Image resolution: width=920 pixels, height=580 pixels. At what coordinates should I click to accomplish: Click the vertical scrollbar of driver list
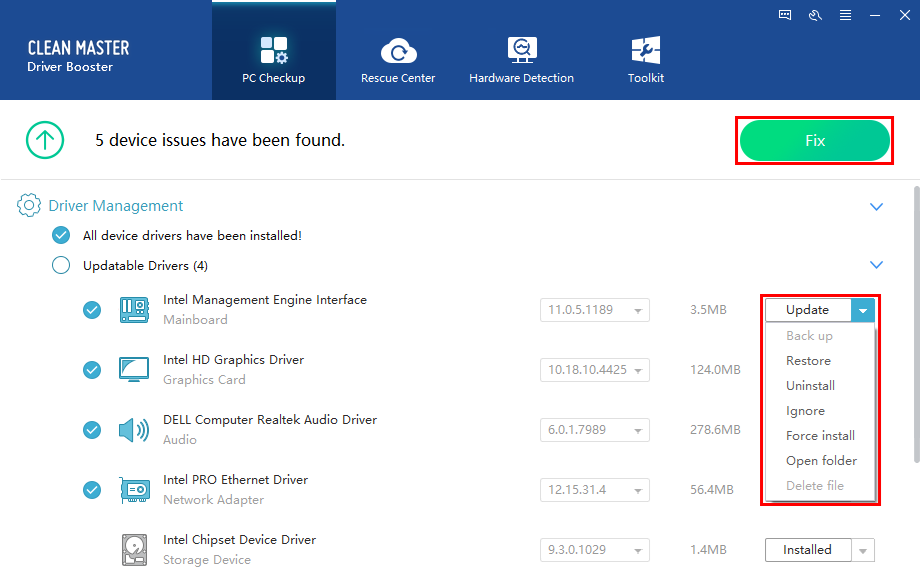point(916,324)
